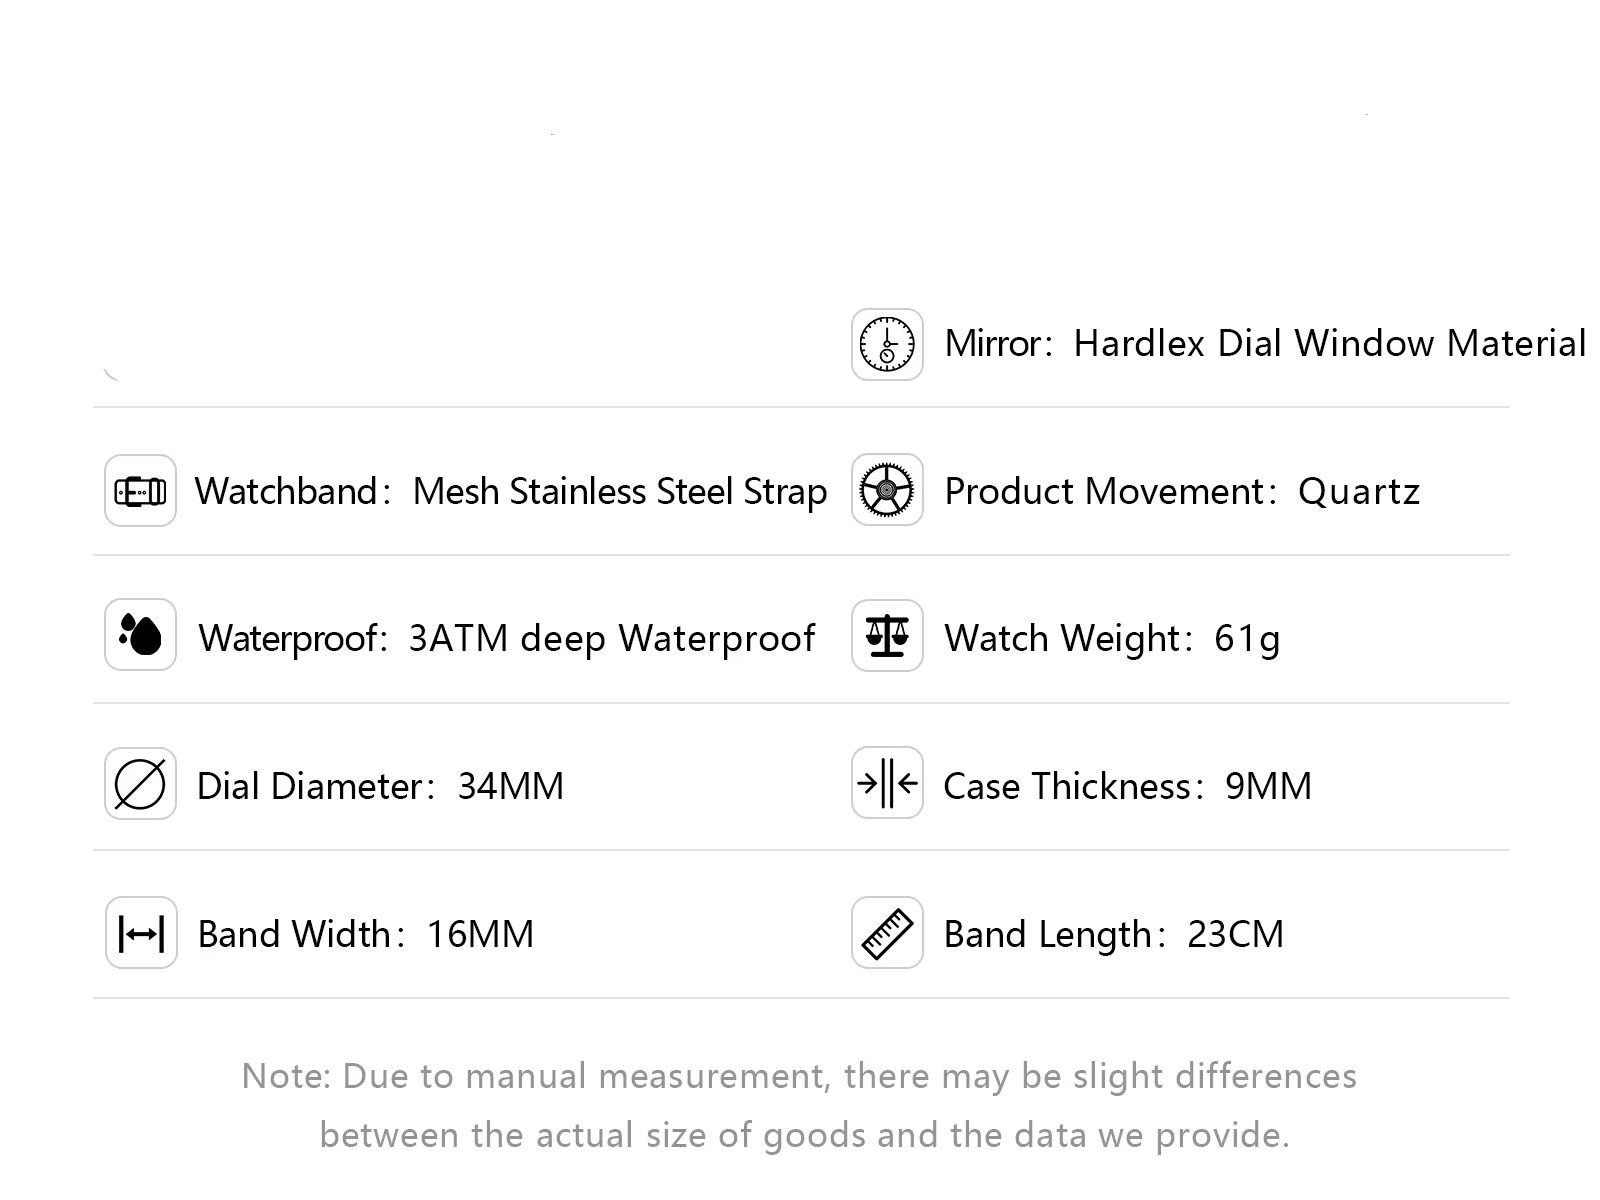The width and height of the screenshot is (1600, 1200).
Task: Click the Band Width: 16MM text
Action: coord(366,934)
